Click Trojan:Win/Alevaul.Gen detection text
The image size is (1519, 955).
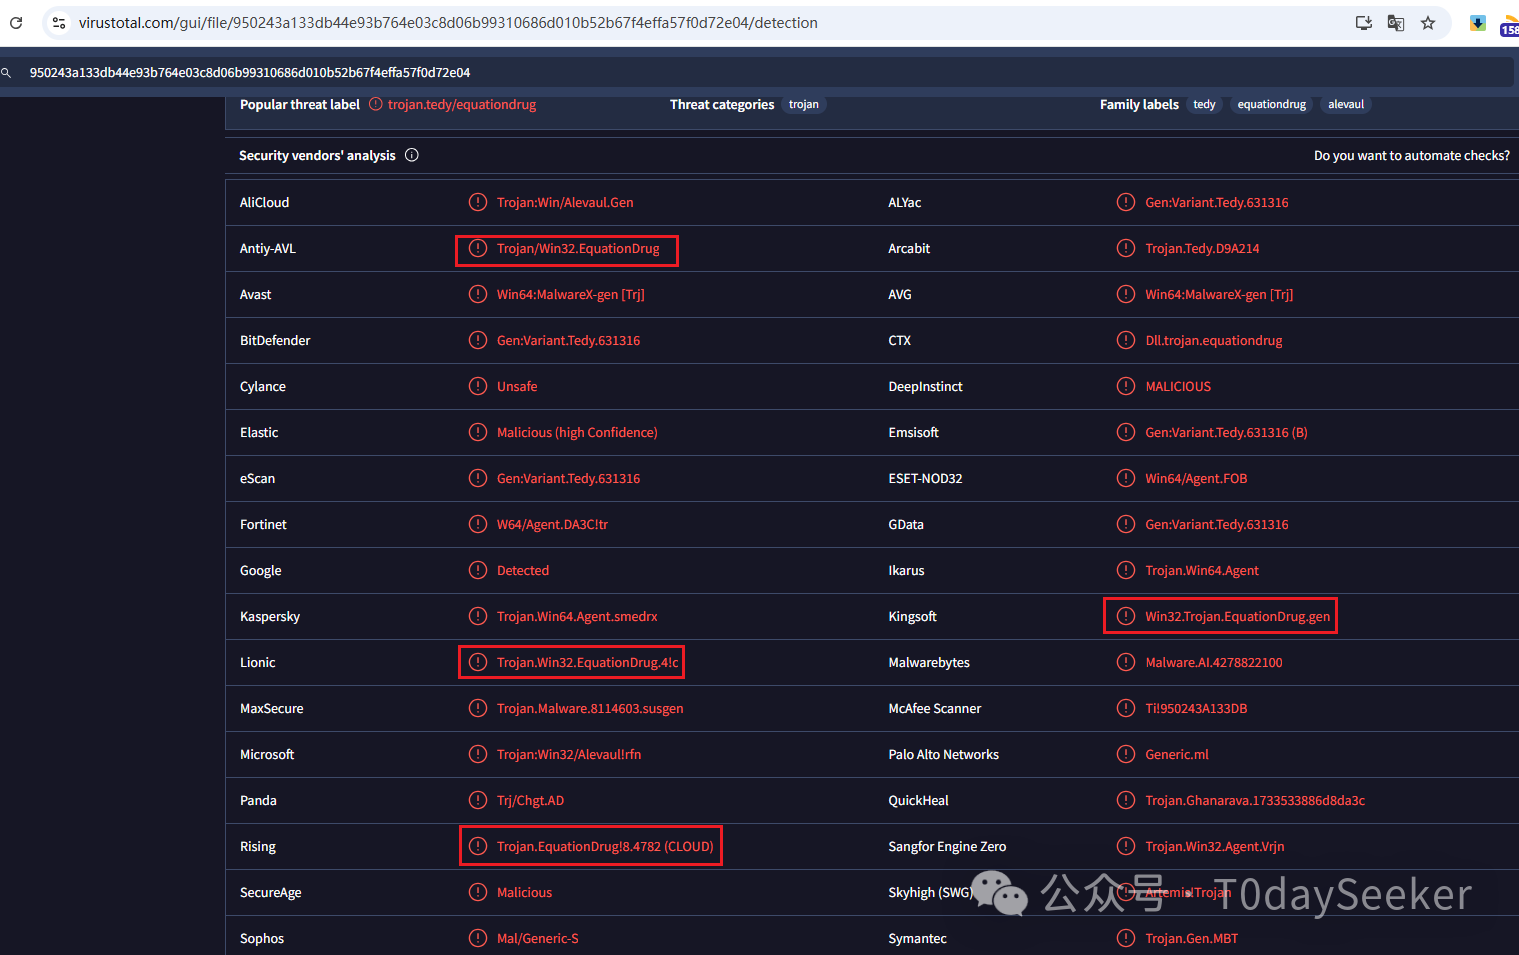tap(565, 202)
